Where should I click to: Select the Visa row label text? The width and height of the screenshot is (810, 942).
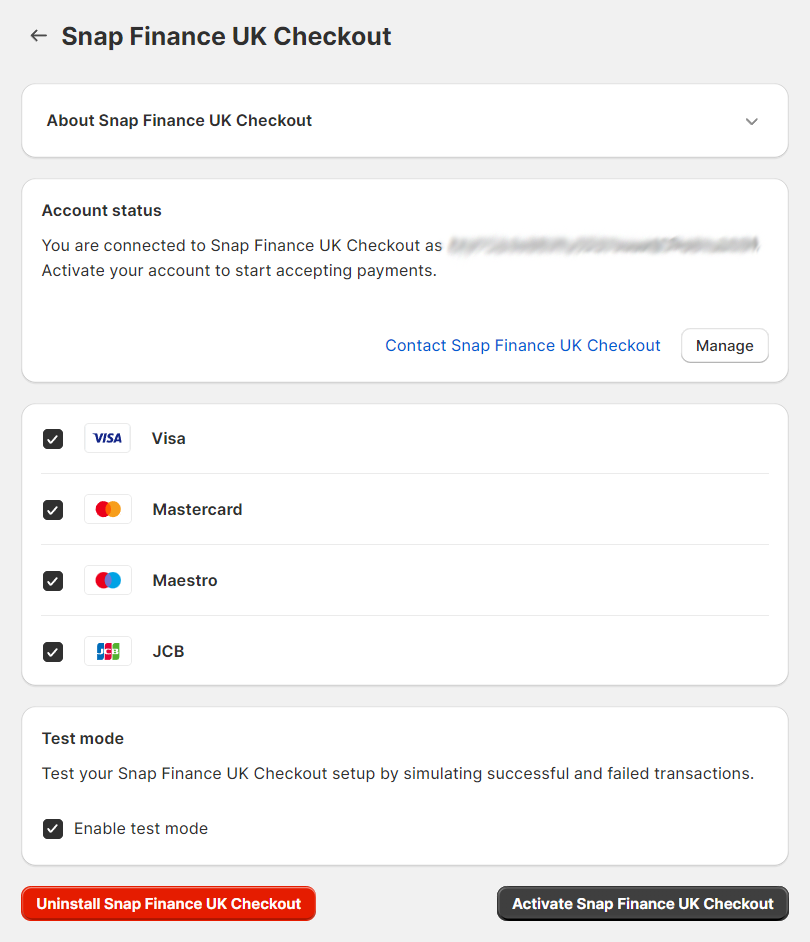pos(168,438)
